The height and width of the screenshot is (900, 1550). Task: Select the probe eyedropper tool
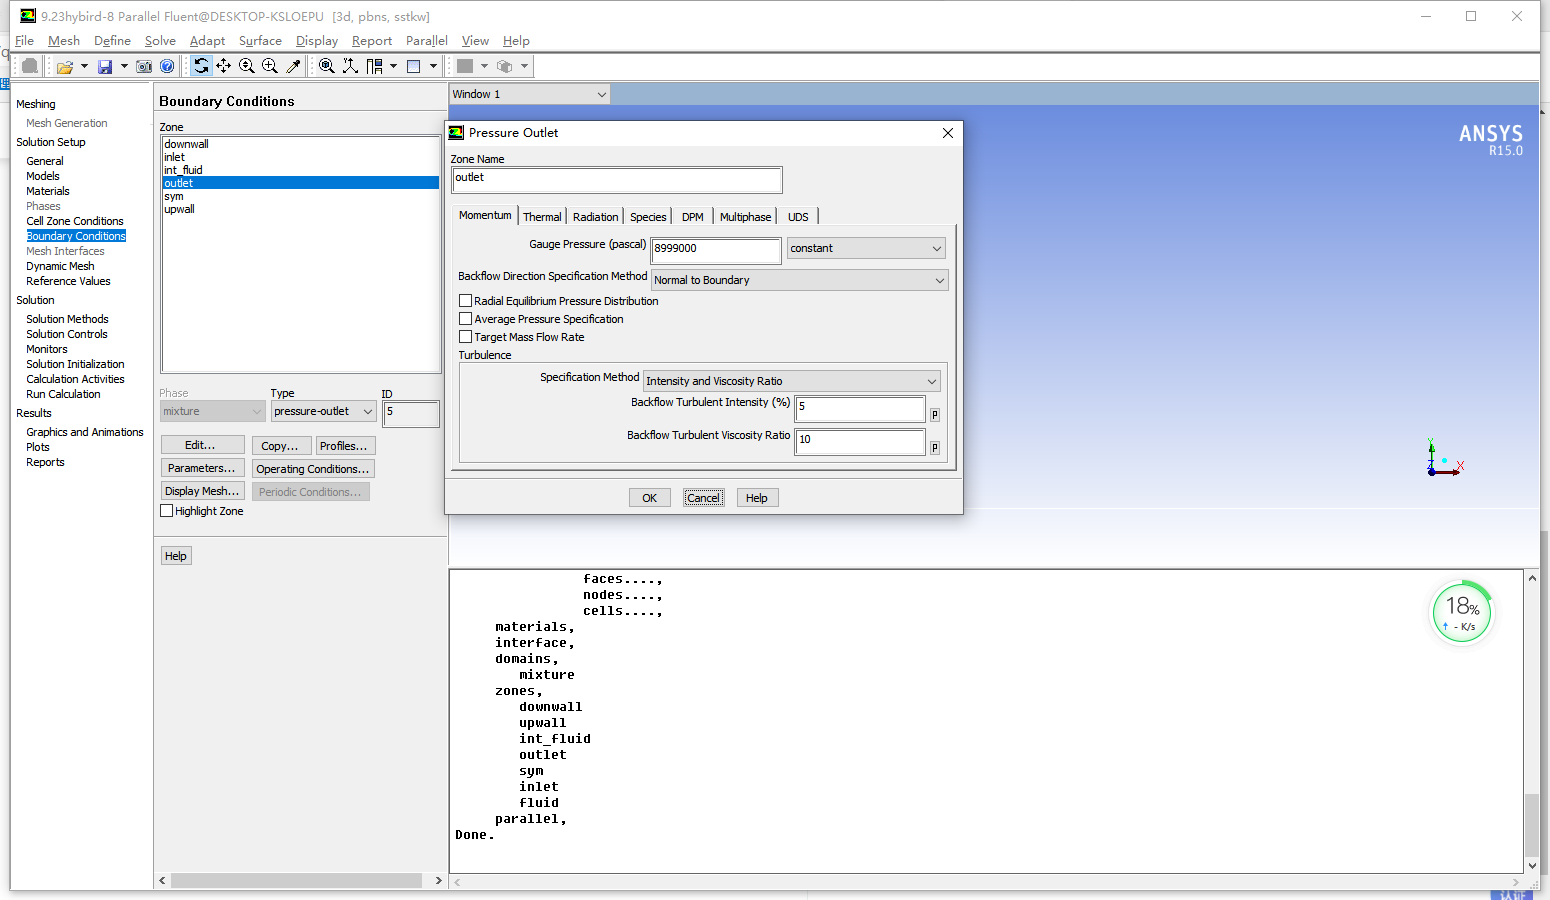tap(293, 66)
